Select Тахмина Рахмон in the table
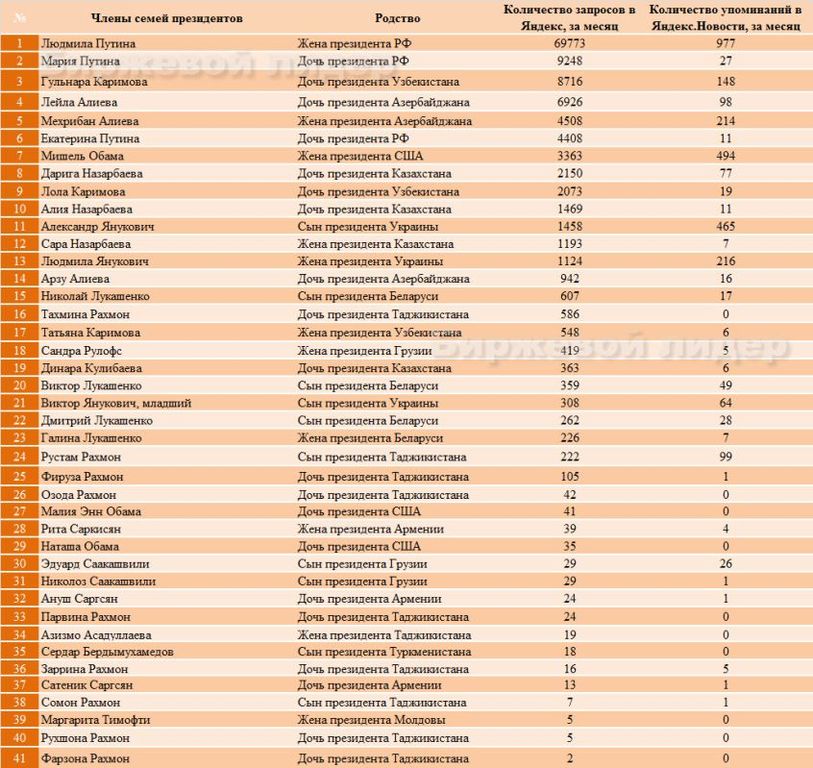 (86, 315)
